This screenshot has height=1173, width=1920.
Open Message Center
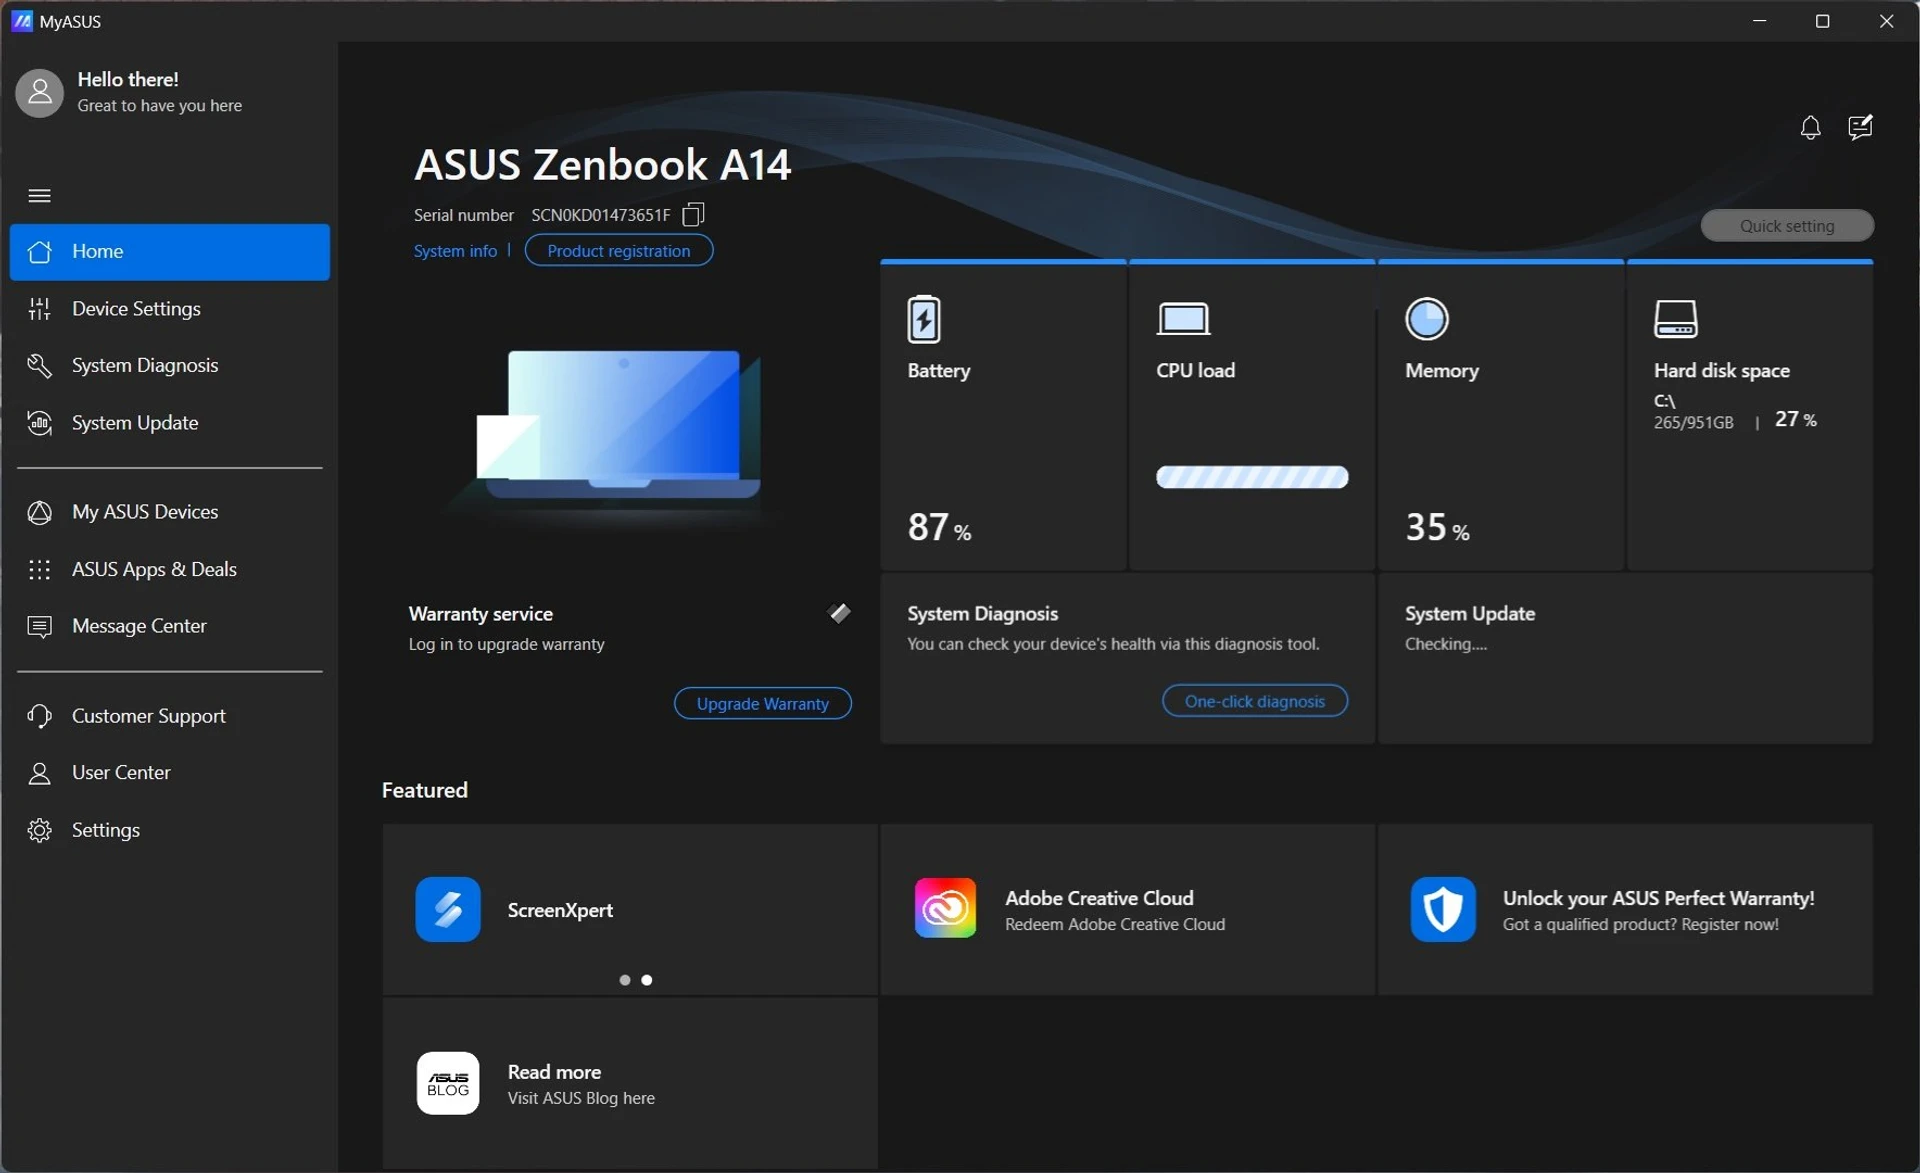click(170, 626)
